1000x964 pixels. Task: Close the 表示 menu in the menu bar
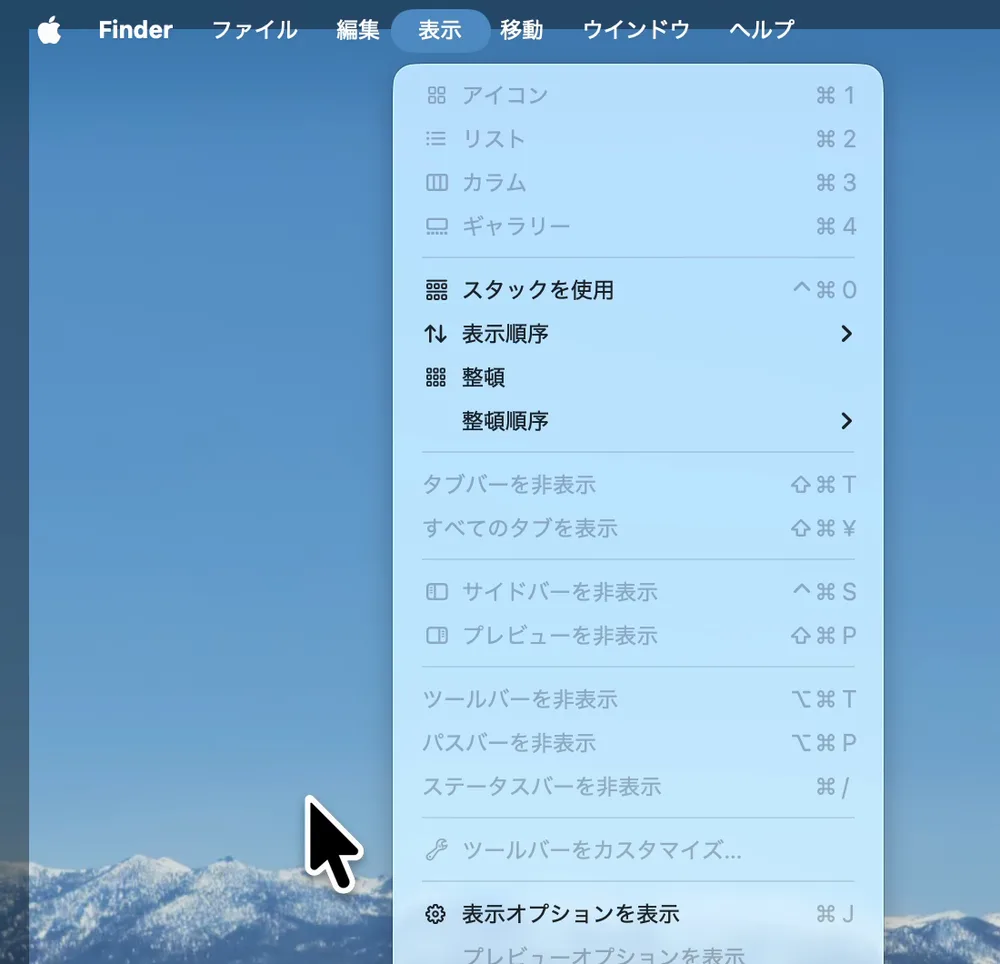[440, 30]
